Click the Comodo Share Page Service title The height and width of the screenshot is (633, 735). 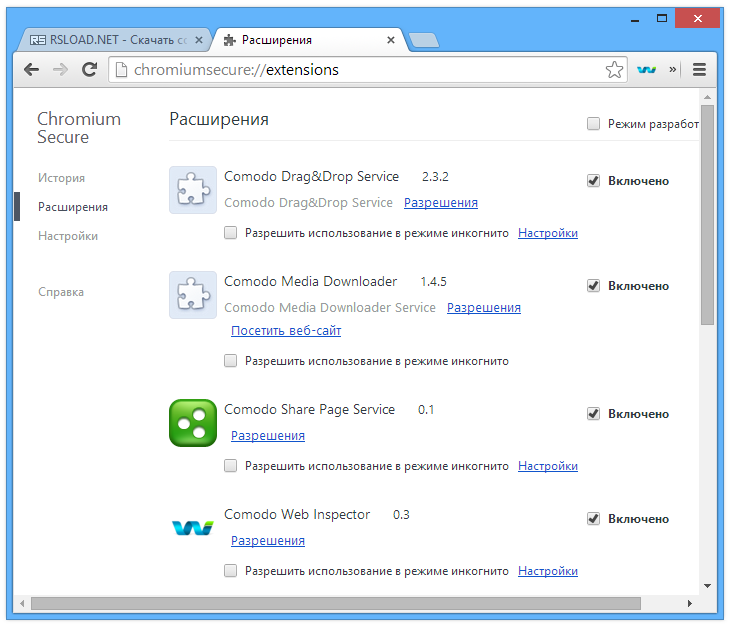[x=309, y=410]
